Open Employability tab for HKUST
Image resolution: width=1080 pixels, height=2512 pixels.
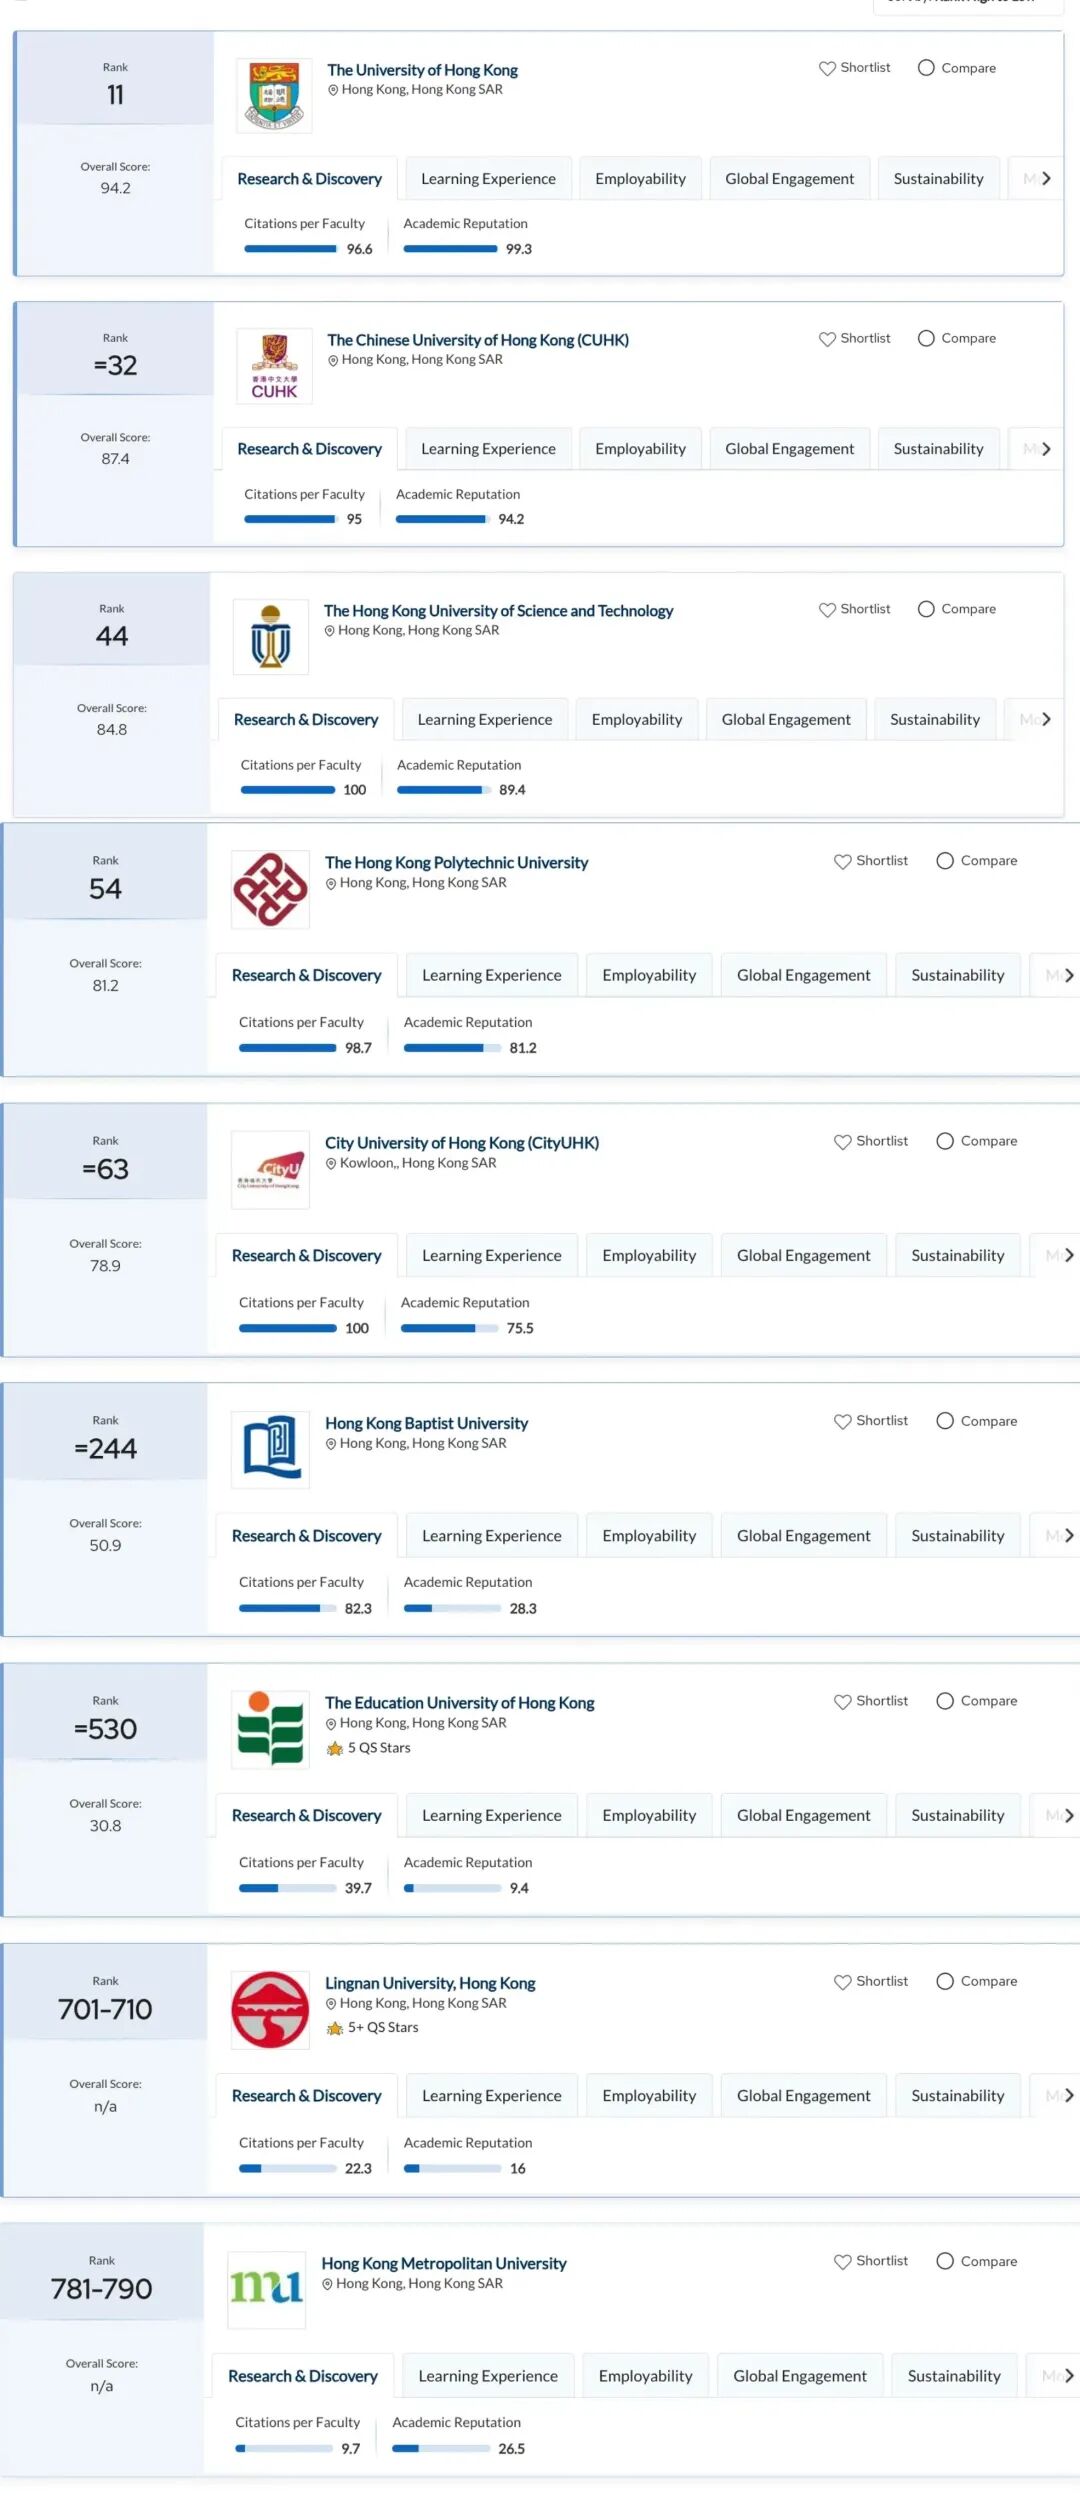637,720
